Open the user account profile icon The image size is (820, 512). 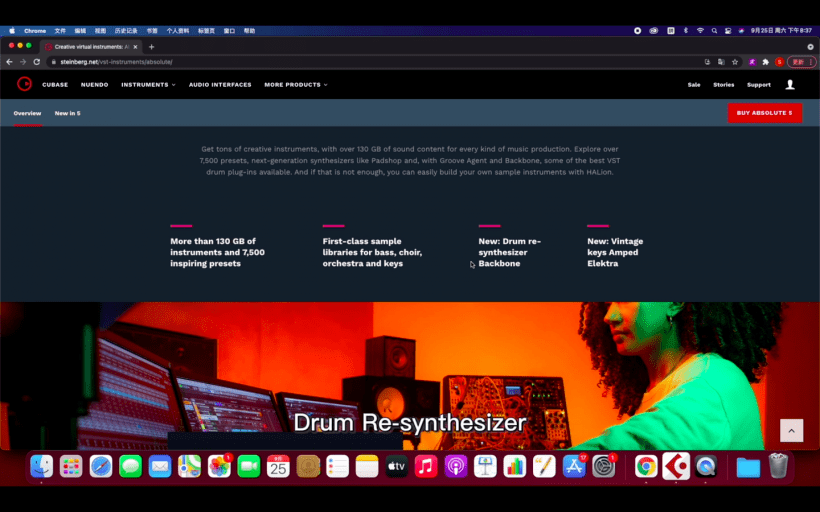790,85
